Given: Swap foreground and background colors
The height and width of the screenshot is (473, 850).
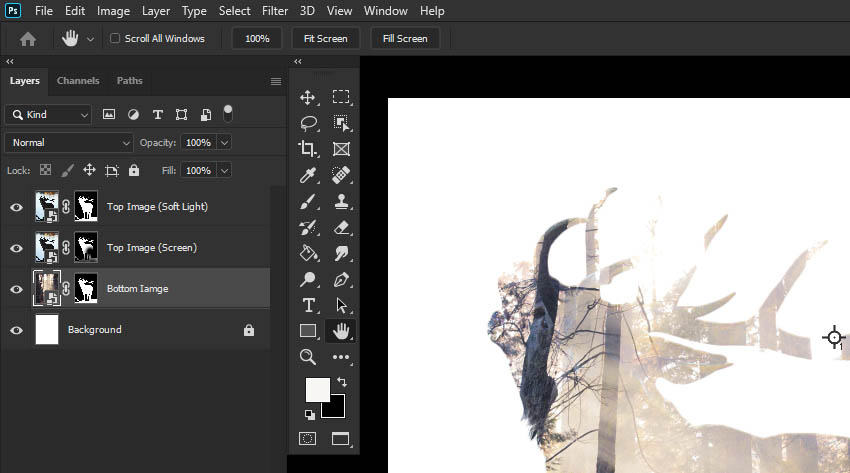Looking at the screenshot, I should [x=342, y=382].
